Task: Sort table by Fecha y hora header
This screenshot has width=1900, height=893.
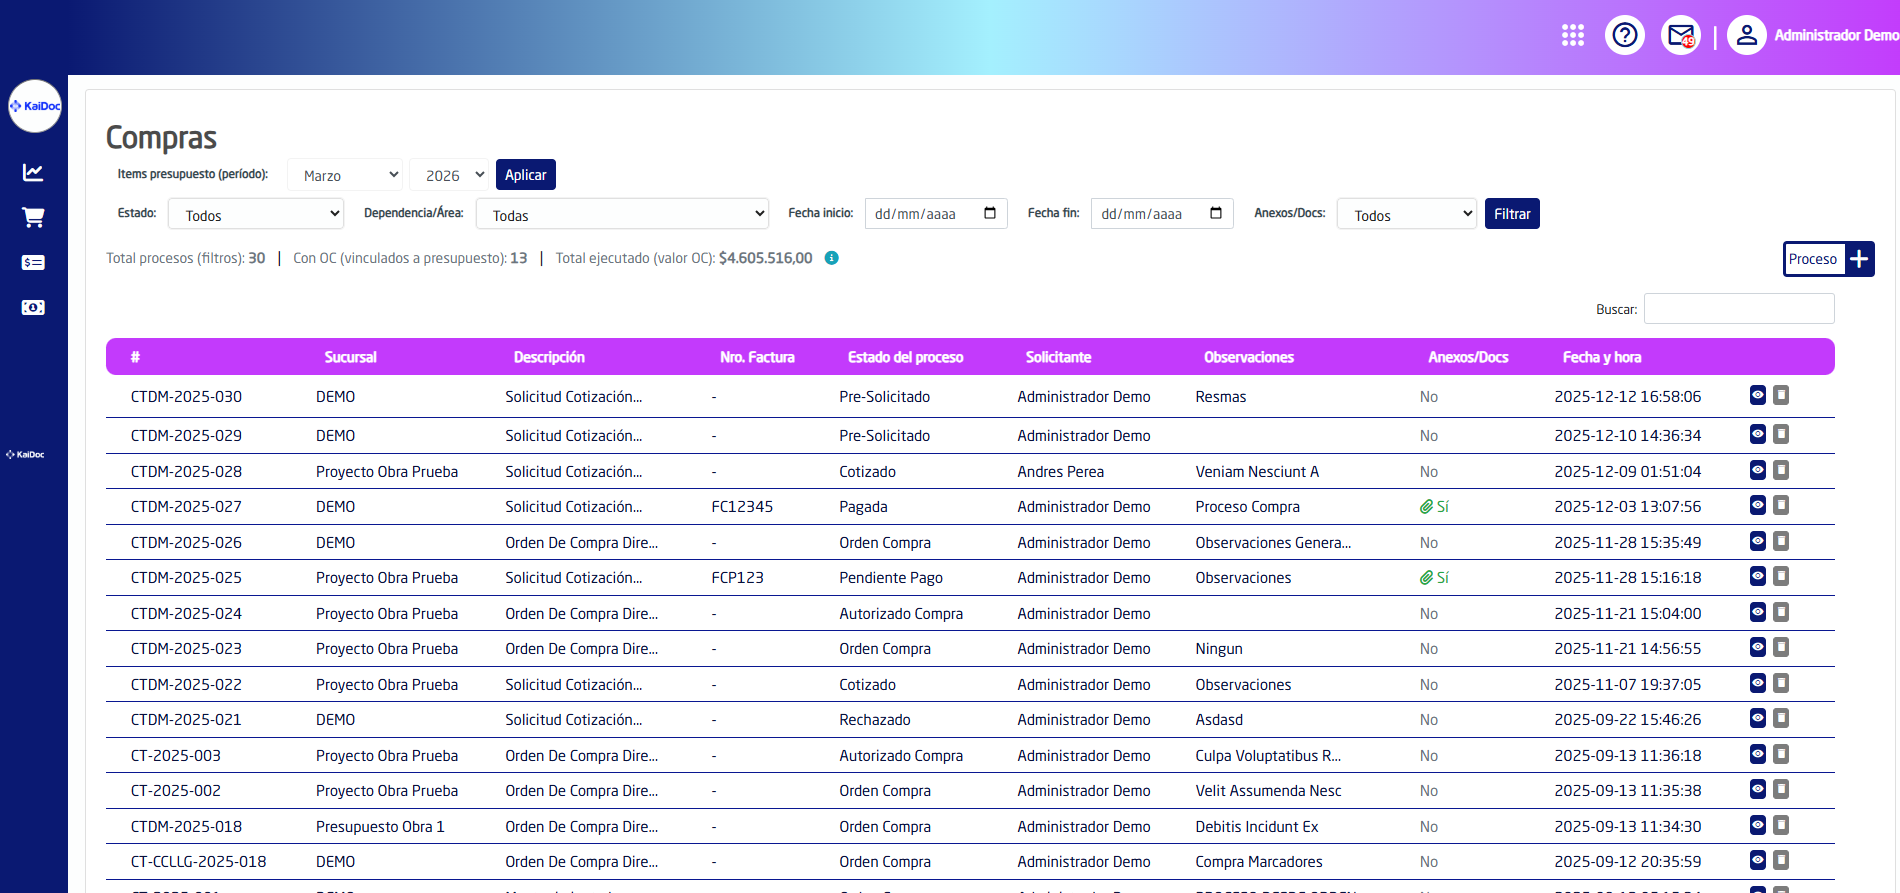Action: click(1601, 357)
